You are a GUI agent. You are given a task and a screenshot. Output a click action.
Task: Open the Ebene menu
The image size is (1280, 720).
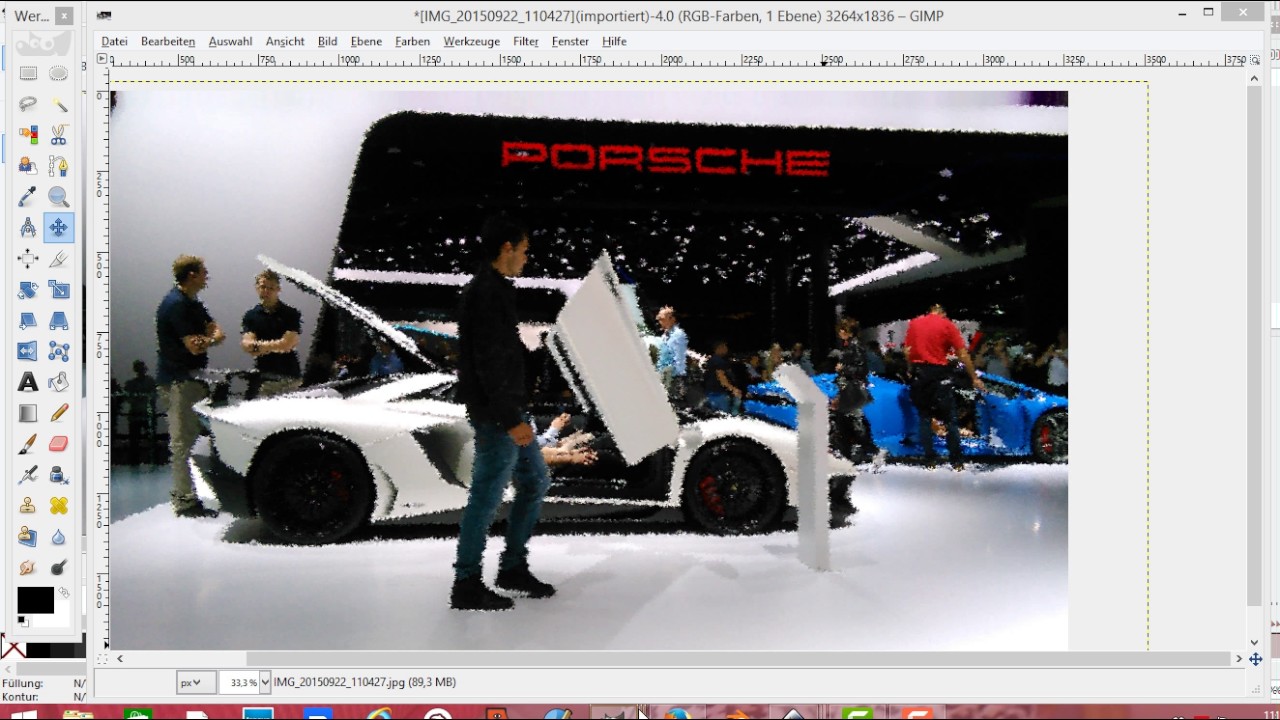(x=366, y=41)
